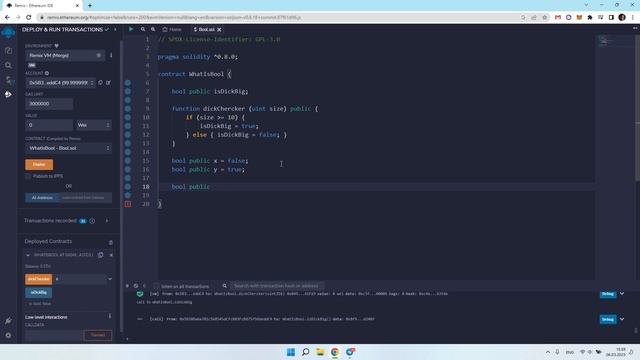Toggle the terminal panel collapse arrow
The height and width of the screenshot is (360, 640).
(127, 286)
